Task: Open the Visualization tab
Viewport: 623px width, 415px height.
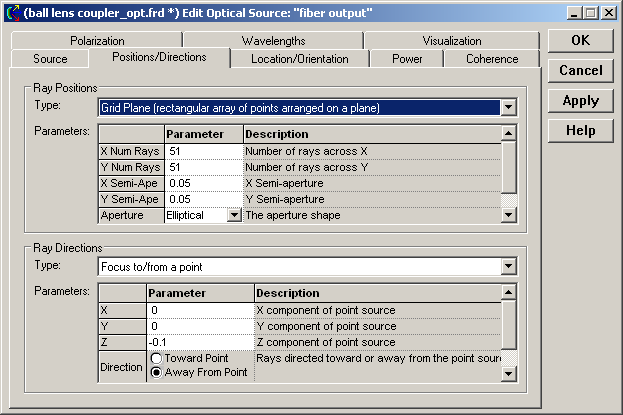Action: [x=451, y=41]
